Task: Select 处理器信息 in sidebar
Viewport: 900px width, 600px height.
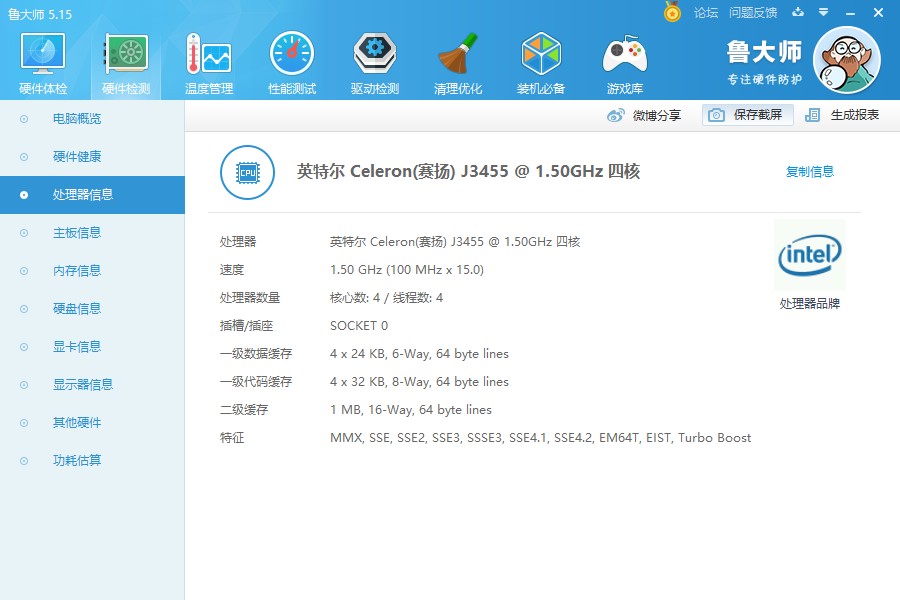Action: 92,195
